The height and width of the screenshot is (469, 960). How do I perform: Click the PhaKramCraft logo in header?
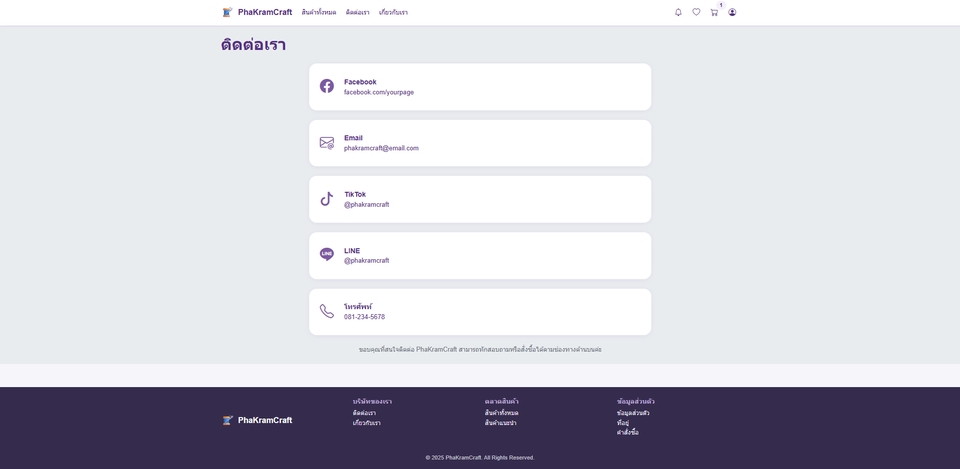(x=257, y=12)
